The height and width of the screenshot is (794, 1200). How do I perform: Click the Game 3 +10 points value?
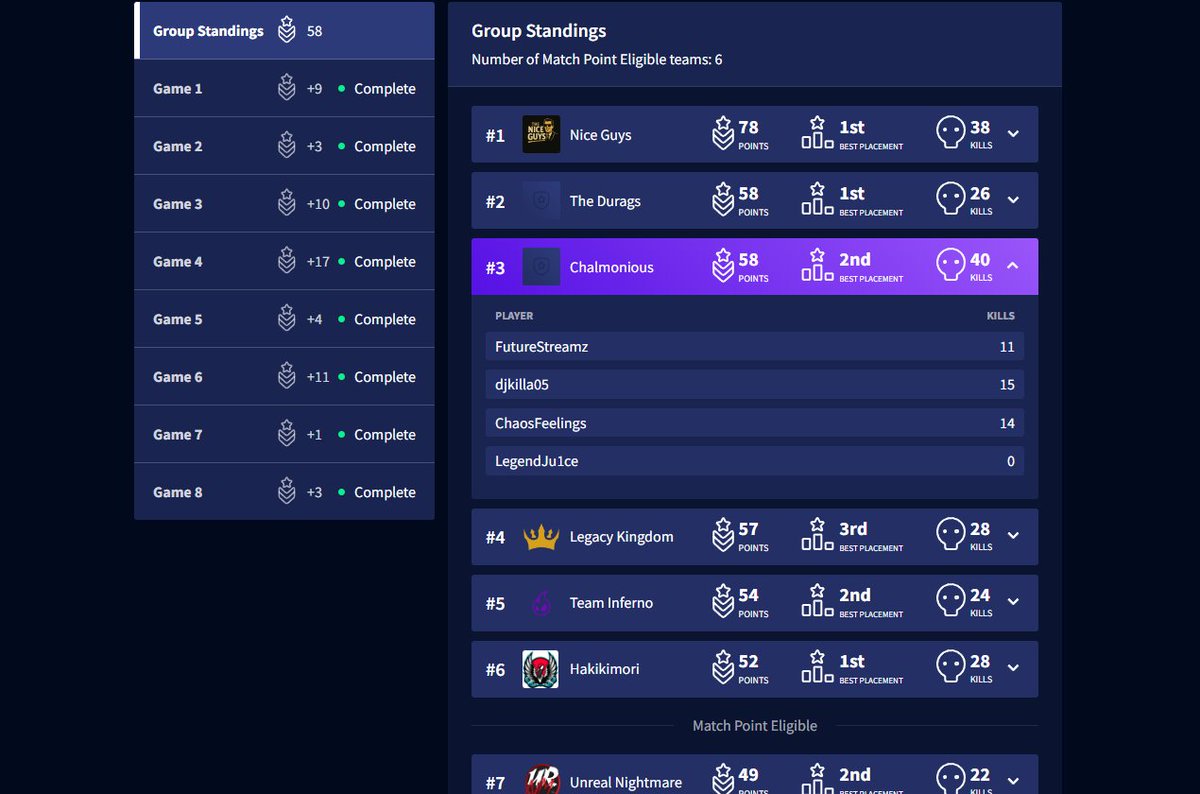(x=318, y=204)
